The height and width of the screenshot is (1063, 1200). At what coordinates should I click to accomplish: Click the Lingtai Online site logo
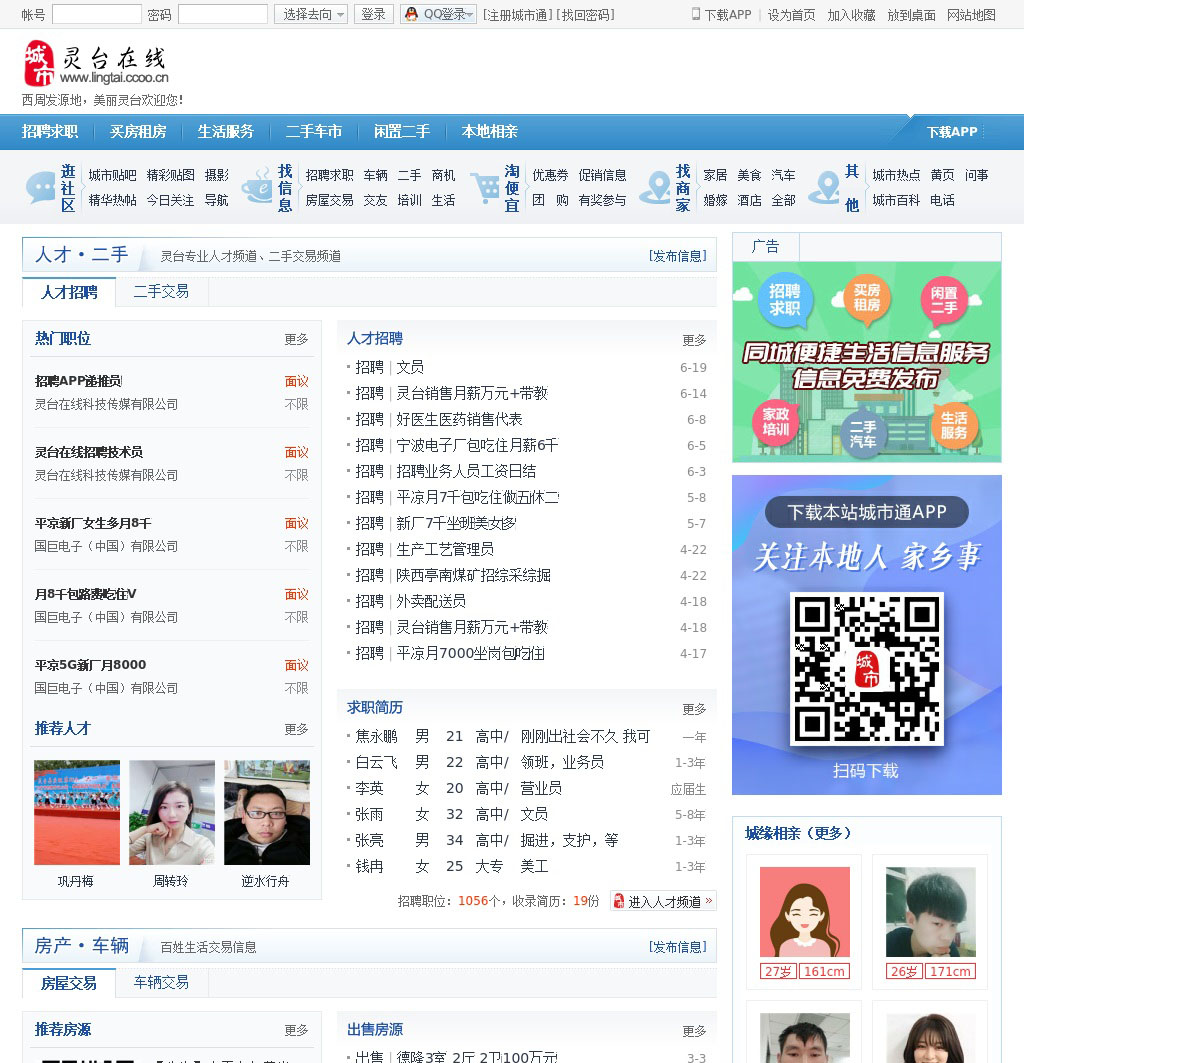coord(95,64)
